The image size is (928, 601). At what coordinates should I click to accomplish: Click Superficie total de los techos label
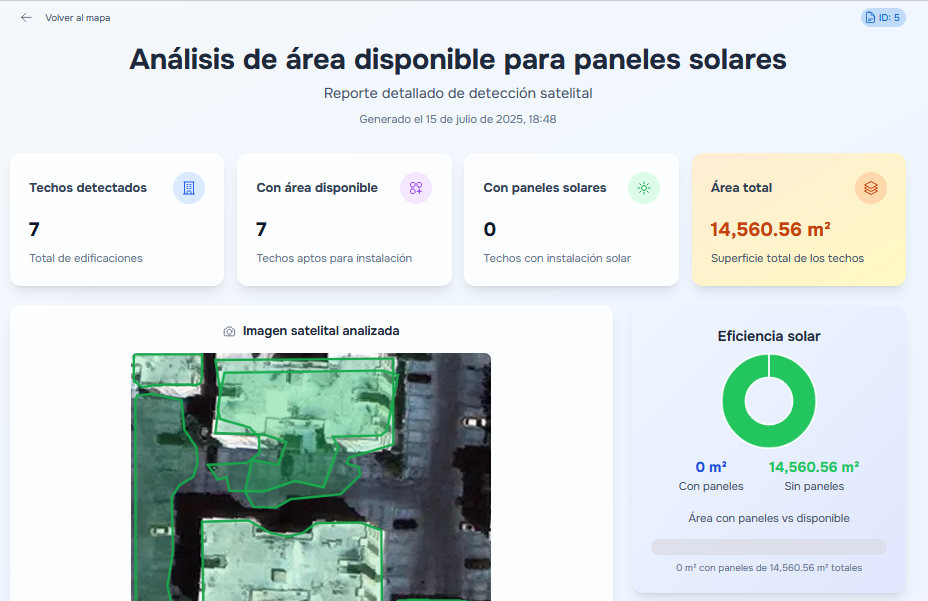click(x=787, y=258)
